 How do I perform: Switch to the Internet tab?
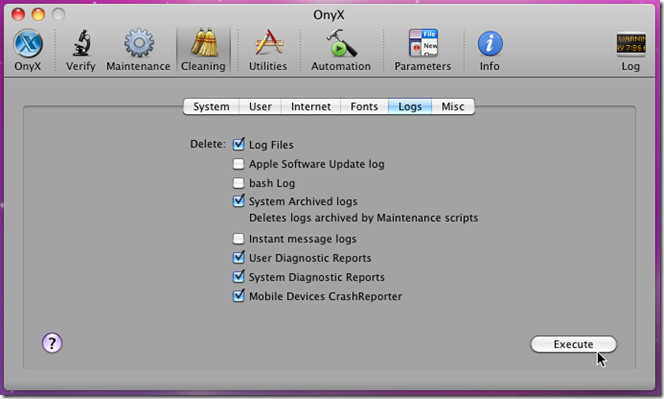click(x=311, y=106)
